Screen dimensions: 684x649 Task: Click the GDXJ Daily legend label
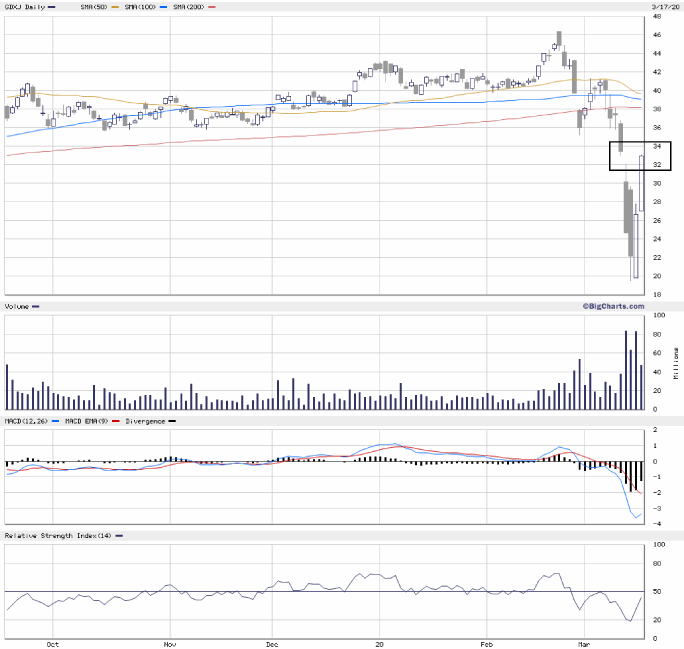[27, 6]
